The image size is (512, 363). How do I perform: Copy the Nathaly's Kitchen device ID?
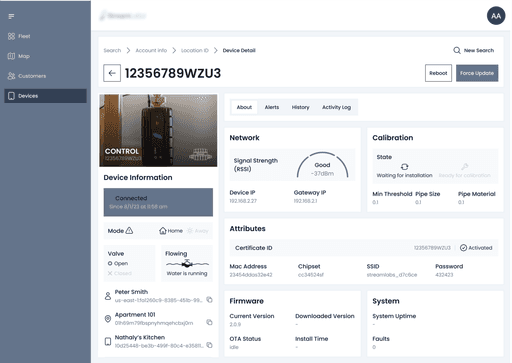[x=209, y=345]
